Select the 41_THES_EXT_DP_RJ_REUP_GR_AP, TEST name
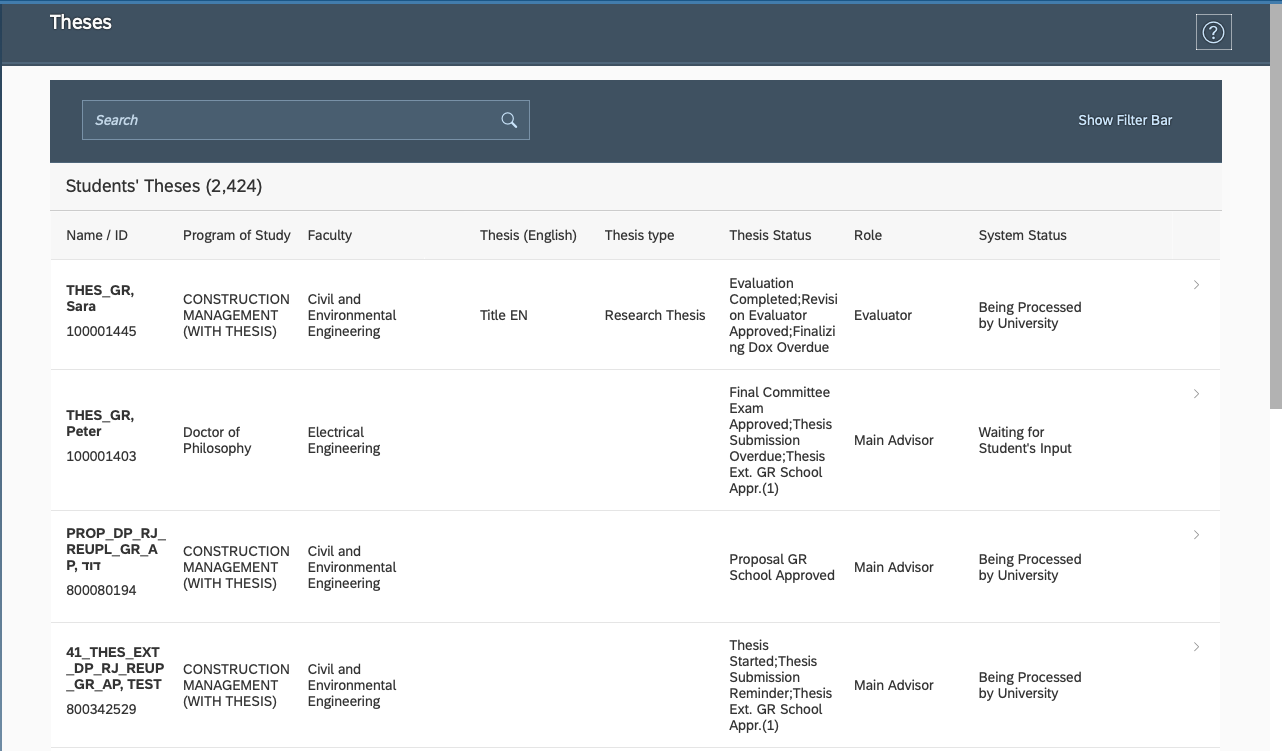The image size is (1282, 751). click(115, 668)
